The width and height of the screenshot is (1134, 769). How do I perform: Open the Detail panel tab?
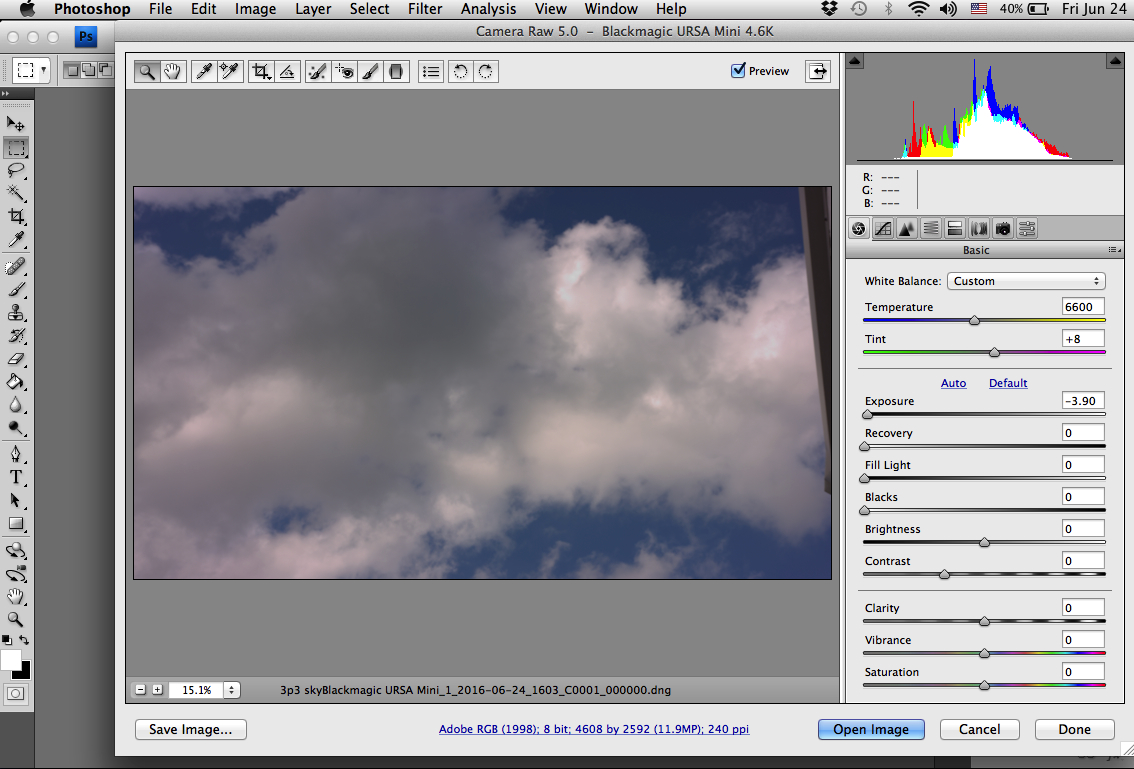point(906,229)
